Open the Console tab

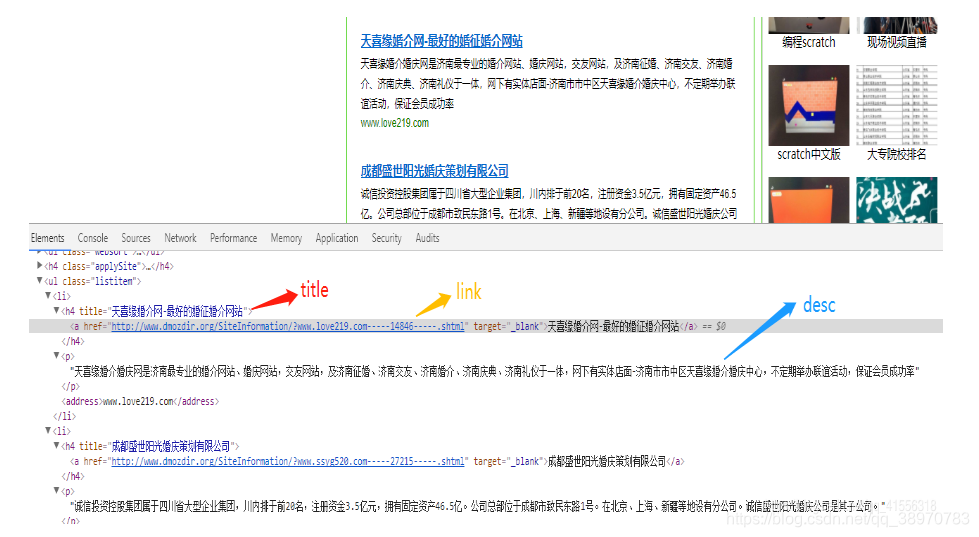pos(92,238)
